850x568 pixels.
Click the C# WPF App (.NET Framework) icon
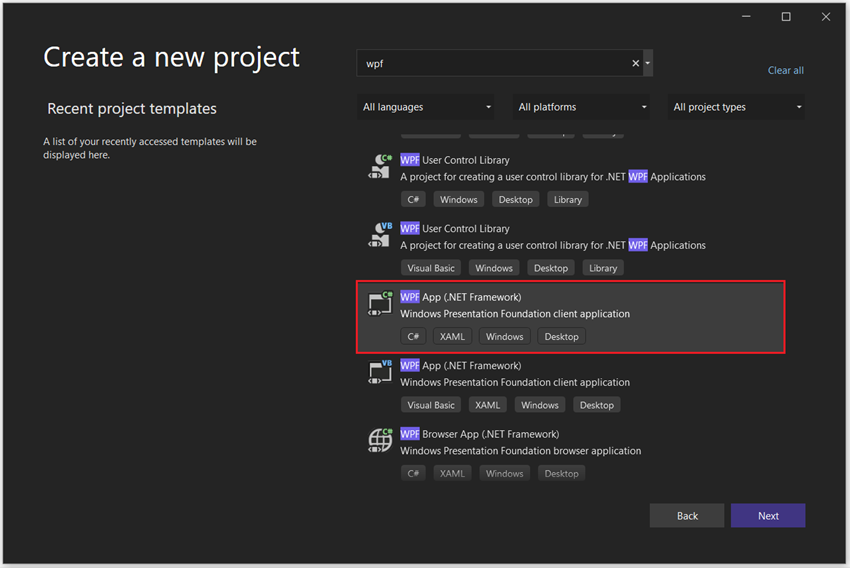pyautogui.click(x=380, y=304)
